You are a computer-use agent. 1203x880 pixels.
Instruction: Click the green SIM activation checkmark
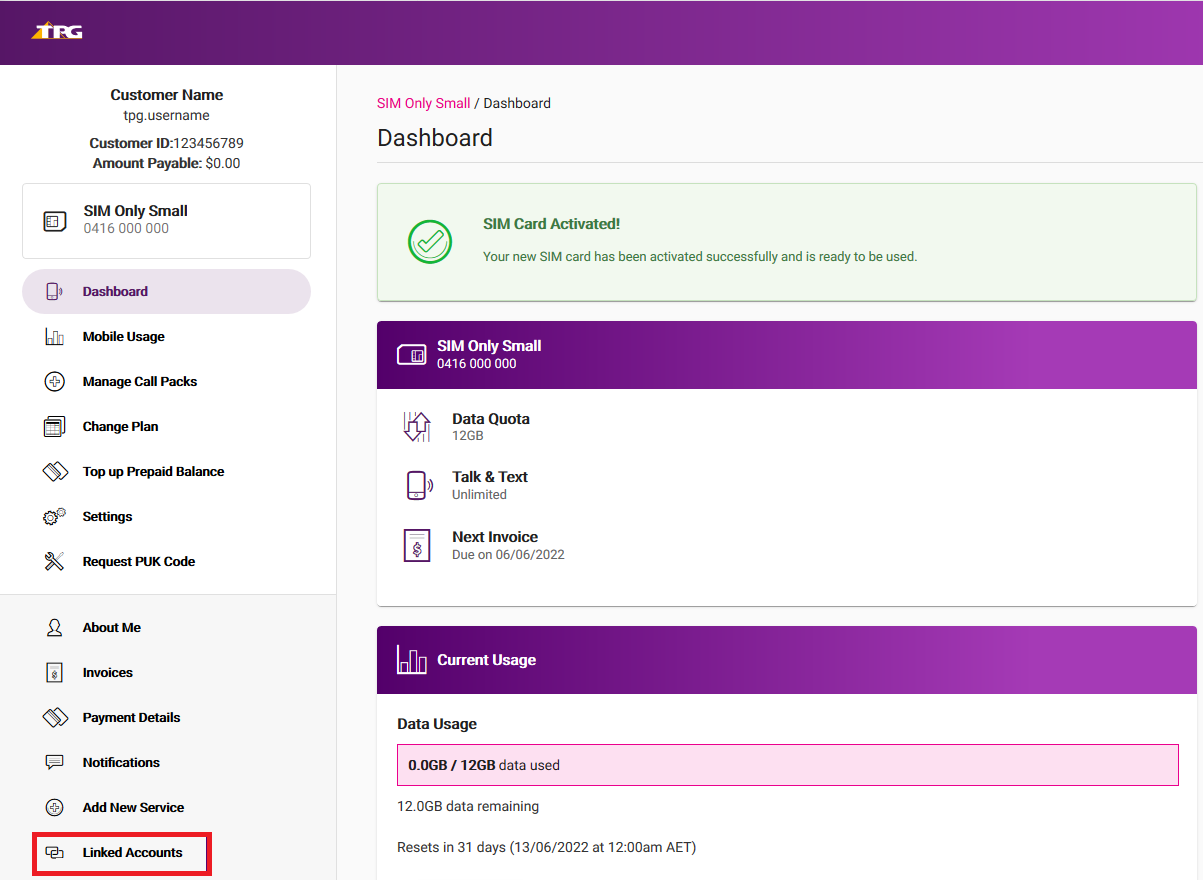pos(429,242)
